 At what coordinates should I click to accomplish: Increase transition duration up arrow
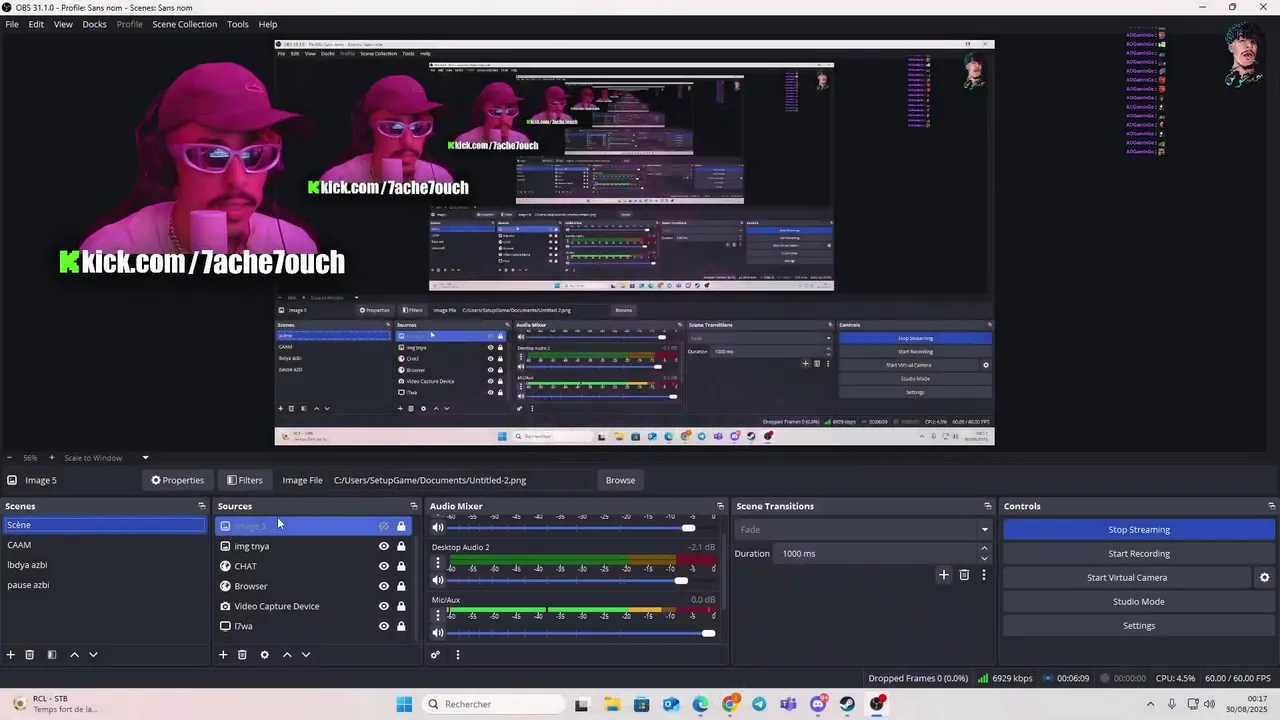coord(984,548)
